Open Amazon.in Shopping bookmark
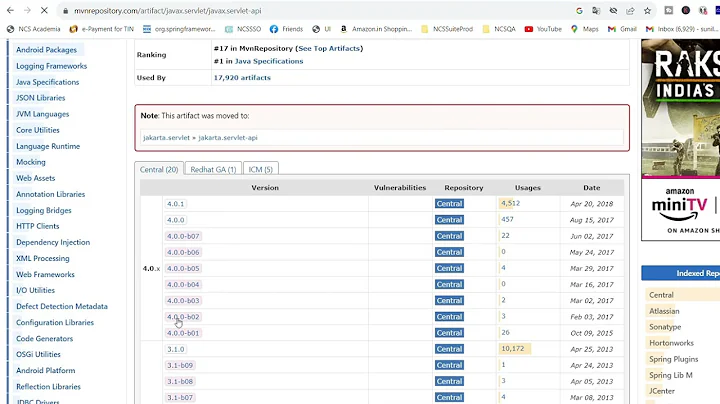Image resolution: width=720 pixels, height=404 pixels. click(x=376, y=29)
